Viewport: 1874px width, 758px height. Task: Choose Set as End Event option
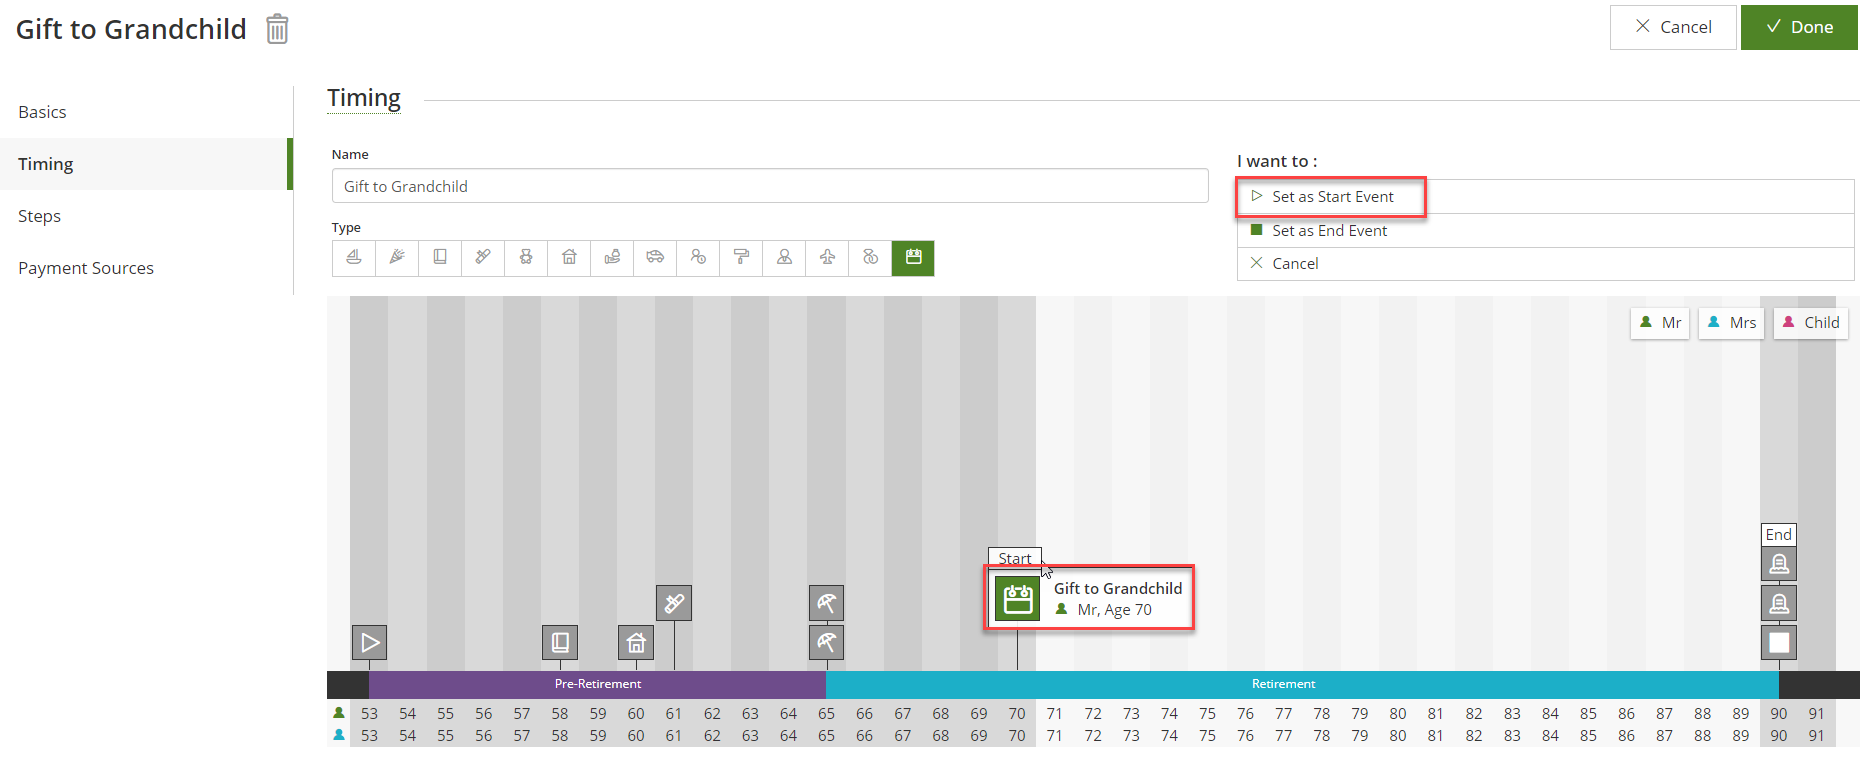pyautogui.click(x=1329, y=231)
